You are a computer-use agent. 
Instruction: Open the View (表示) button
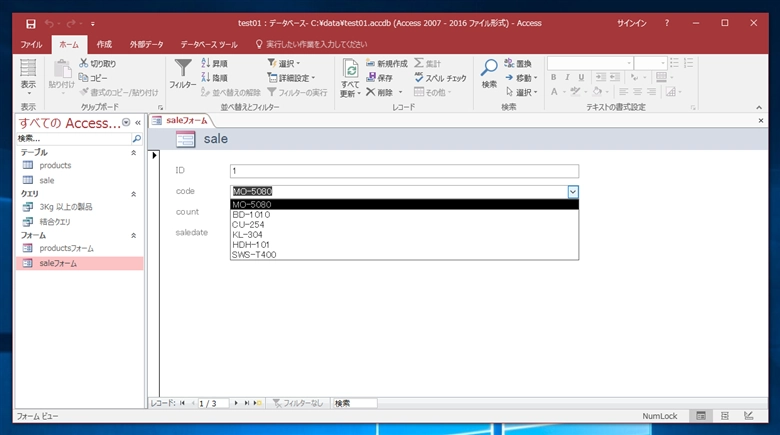28,78
